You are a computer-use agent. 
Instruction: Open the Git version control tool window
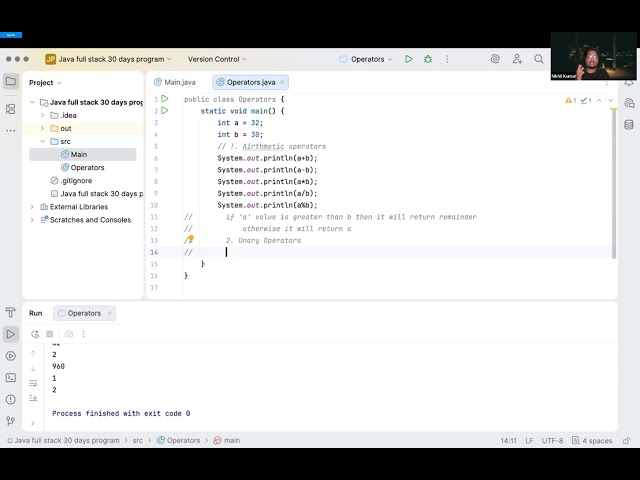pyautogui.click(x=11, y=420)
